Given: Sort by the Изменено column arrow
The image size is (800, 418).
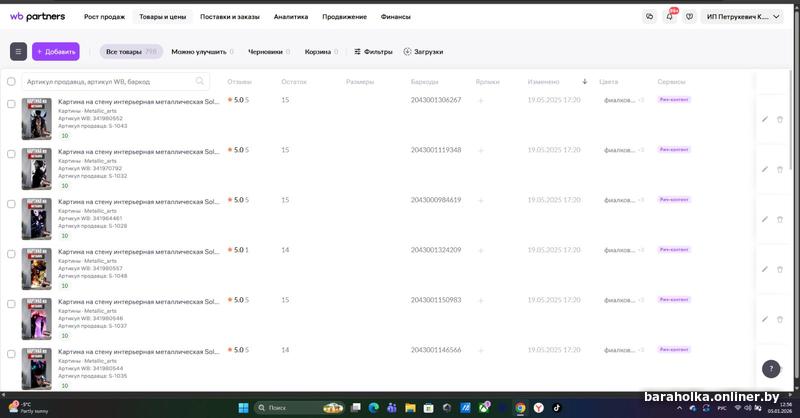Looking at the screenshot, I should (x=584, y=81).
